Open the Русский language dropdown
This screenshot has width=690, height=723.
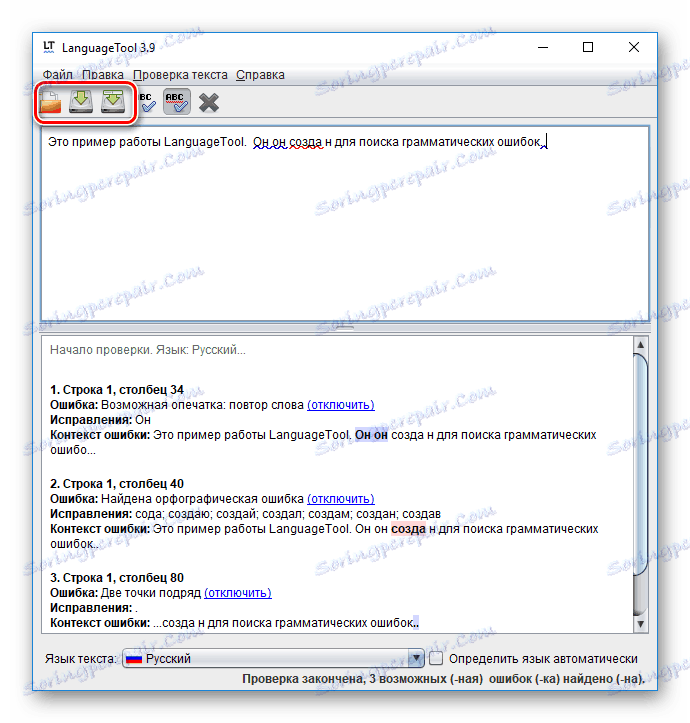[273, 658]
